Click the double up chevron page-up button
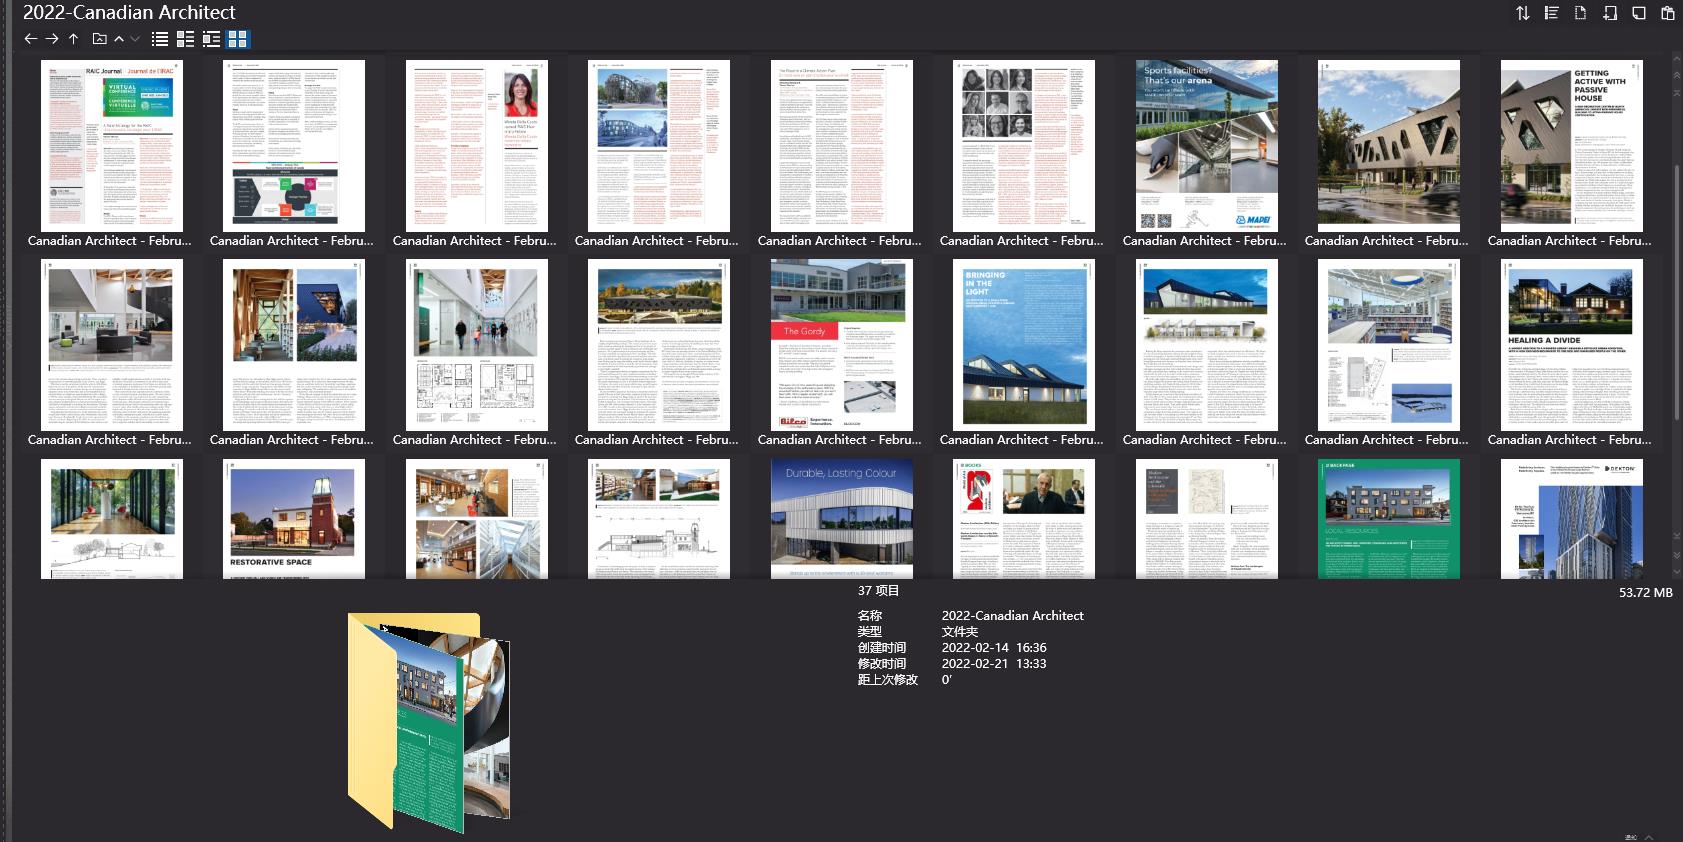 (1677, 75)
